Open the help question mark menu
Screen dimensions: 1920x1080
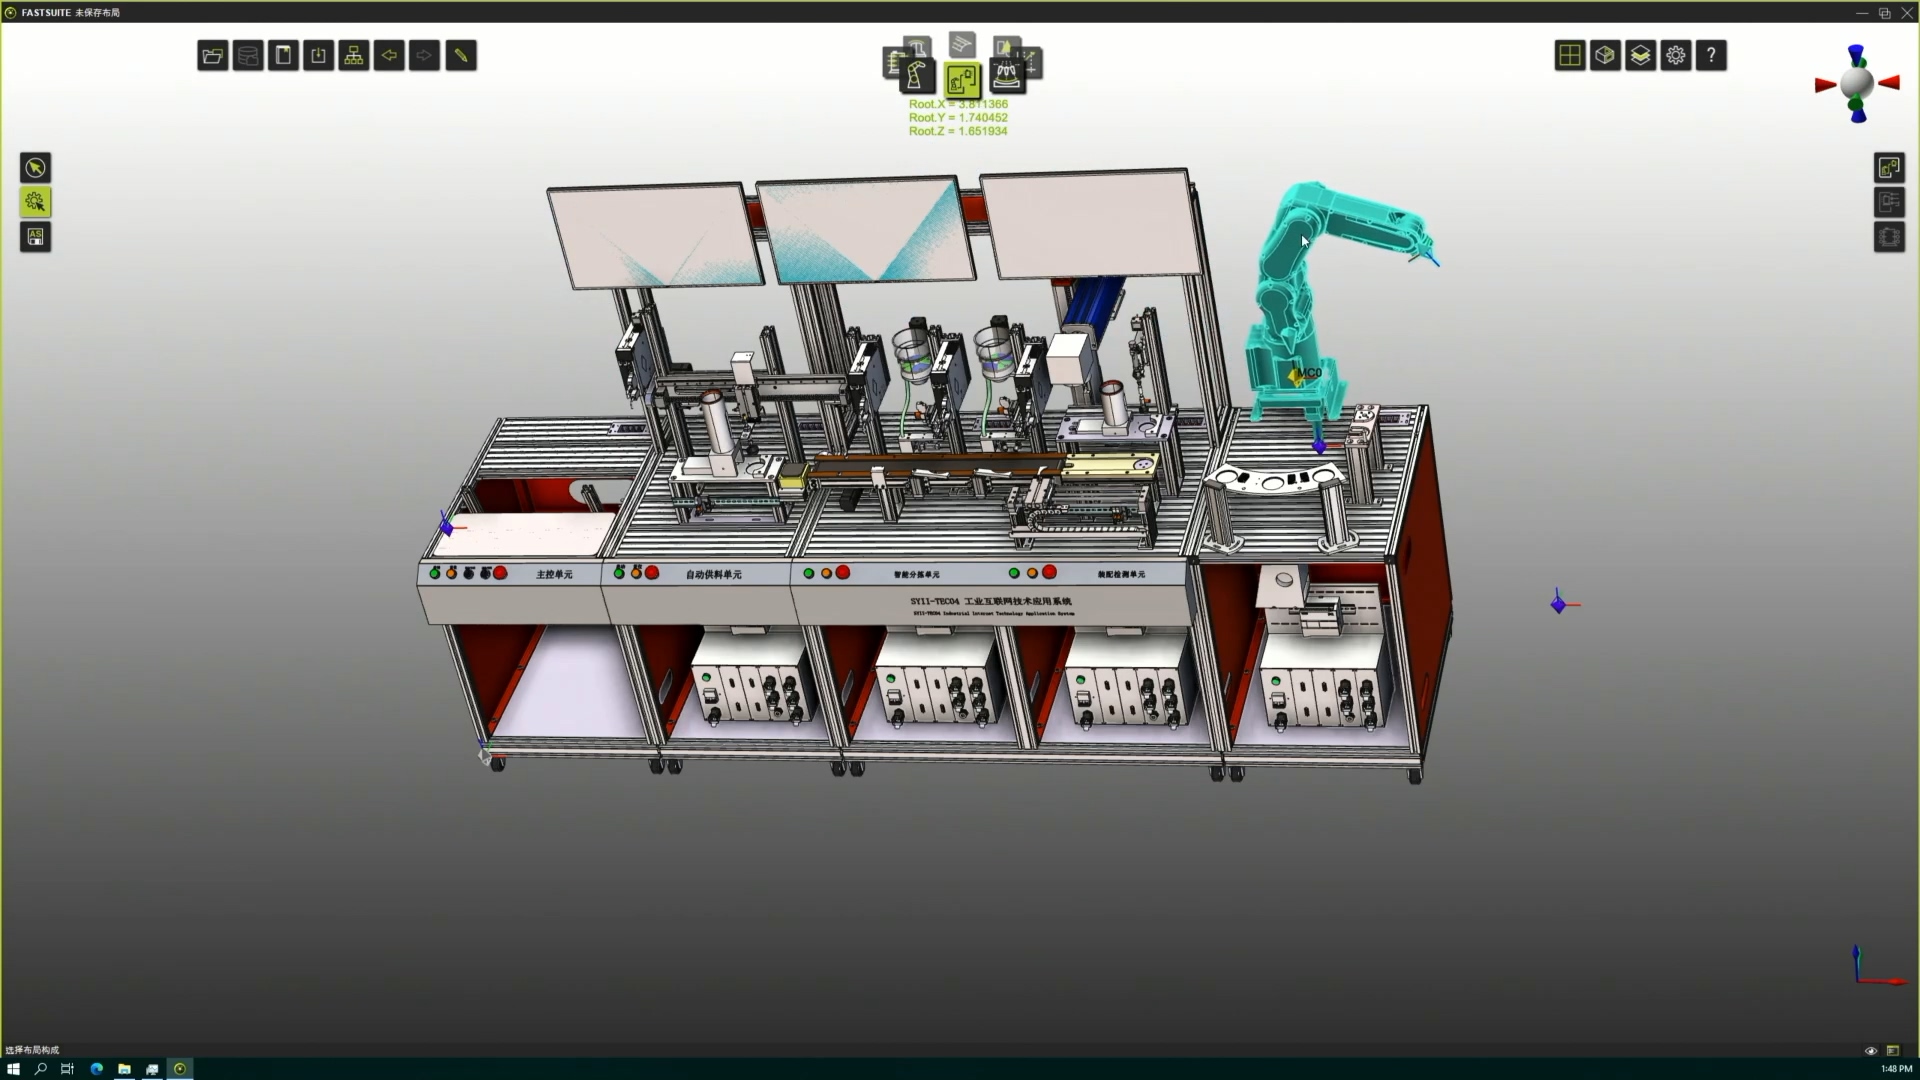[1711, 56]
